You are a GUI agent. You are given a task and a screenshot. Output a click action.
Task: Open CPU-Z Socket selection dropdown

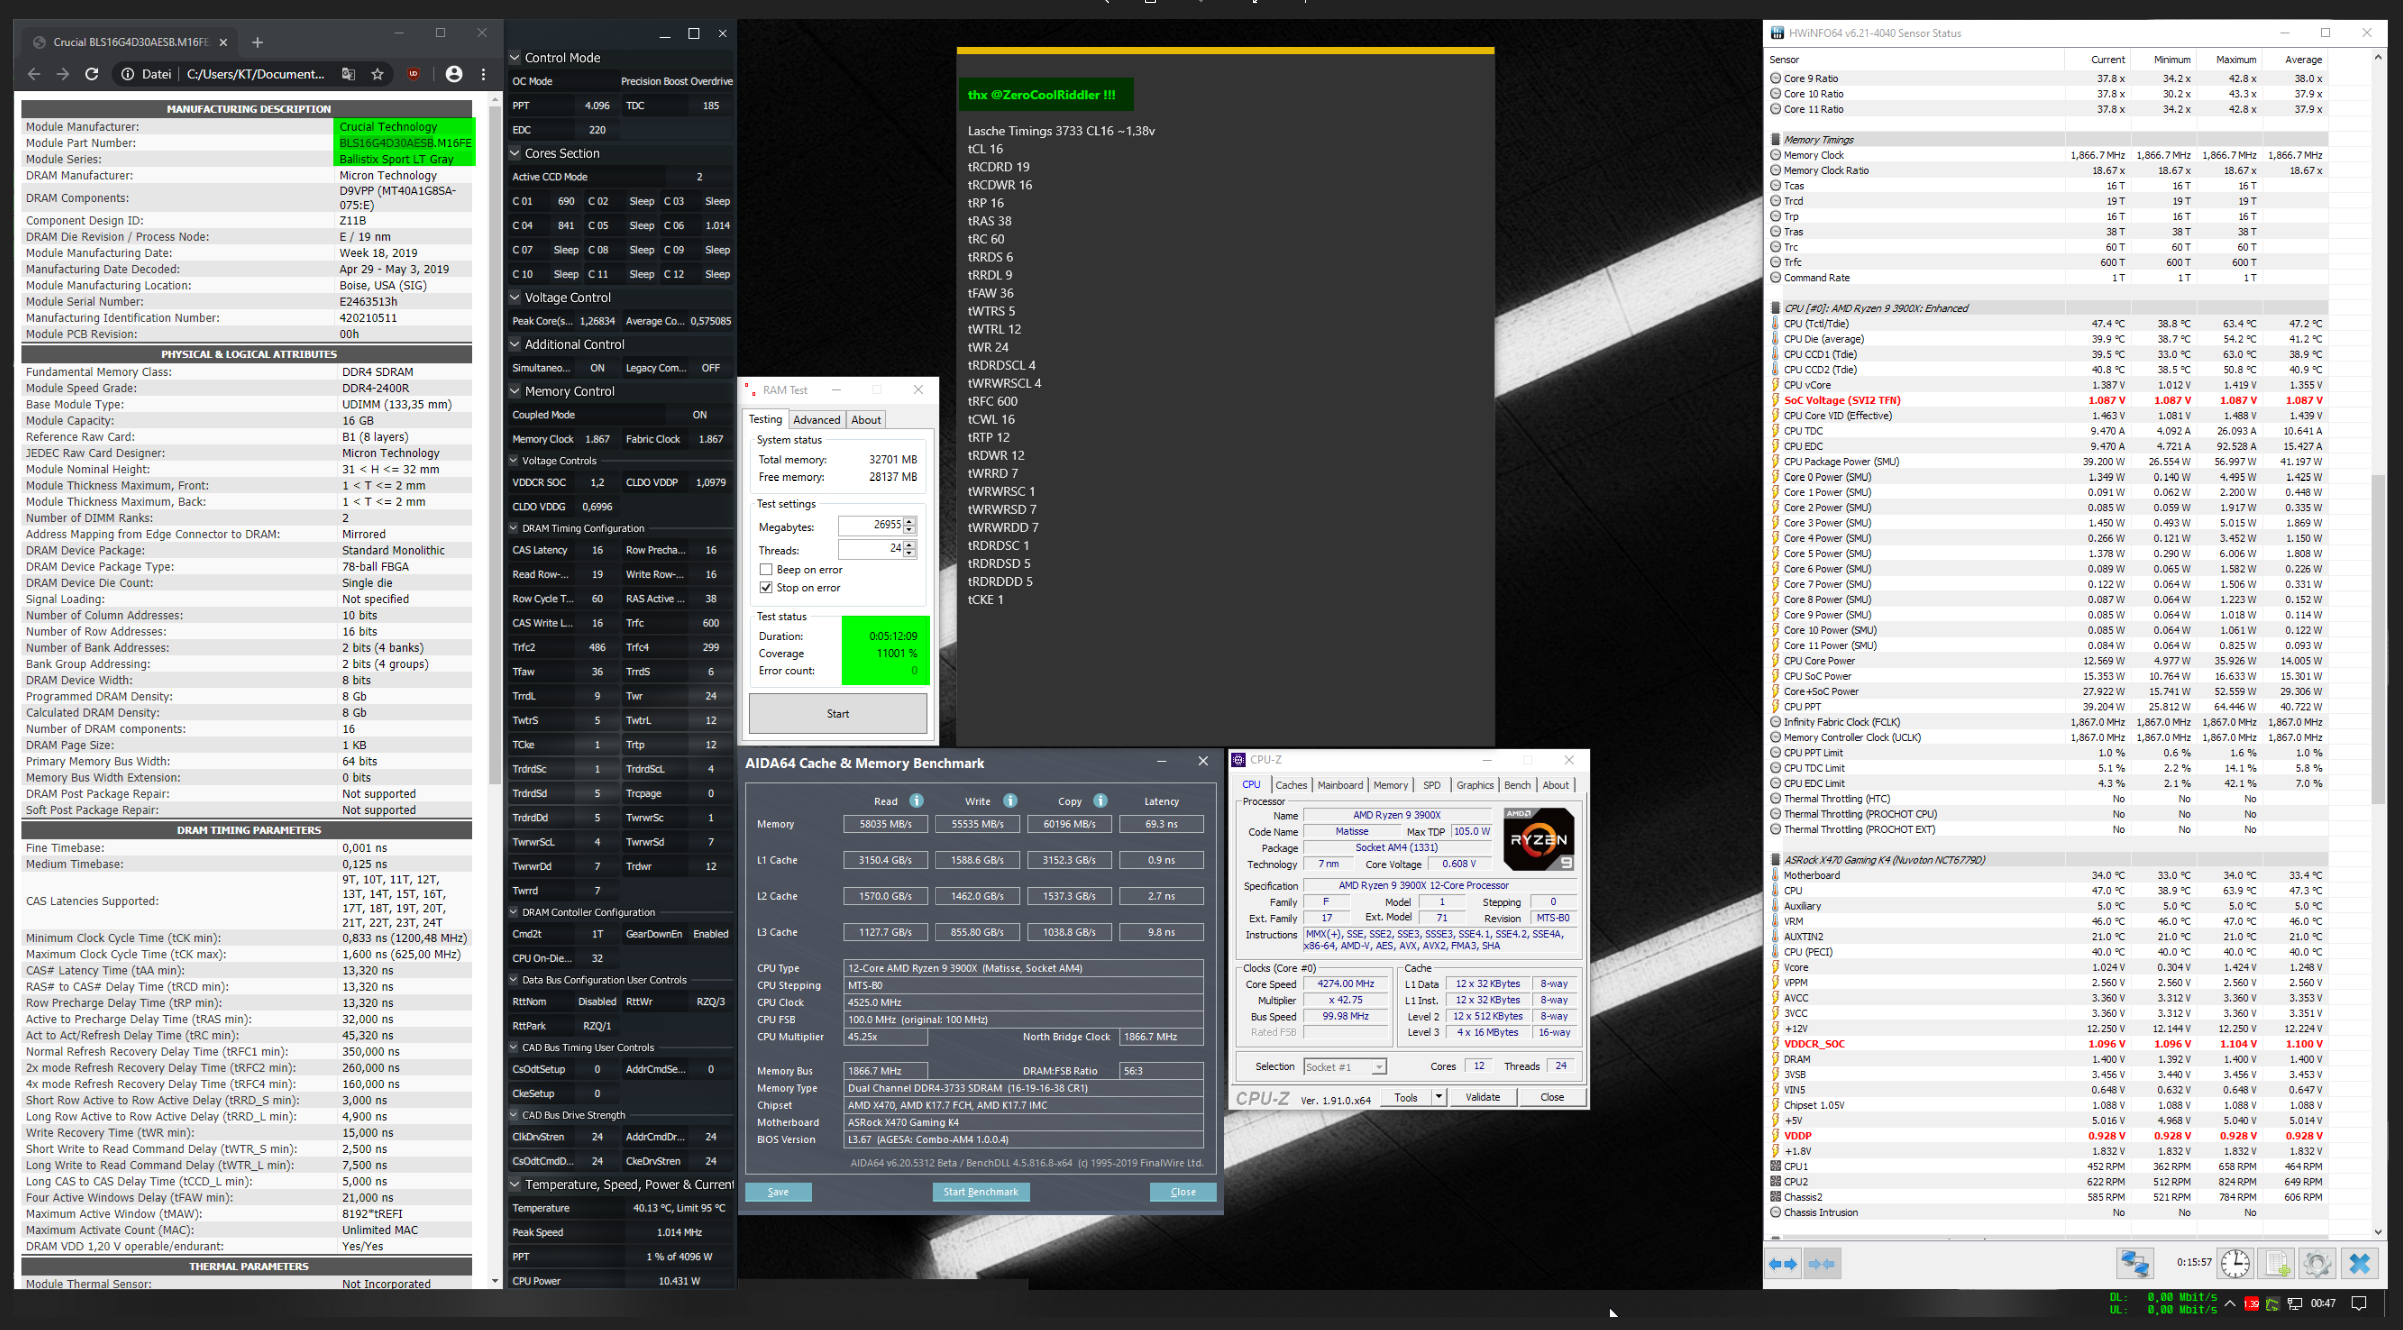click(x=1378, y=1067)
